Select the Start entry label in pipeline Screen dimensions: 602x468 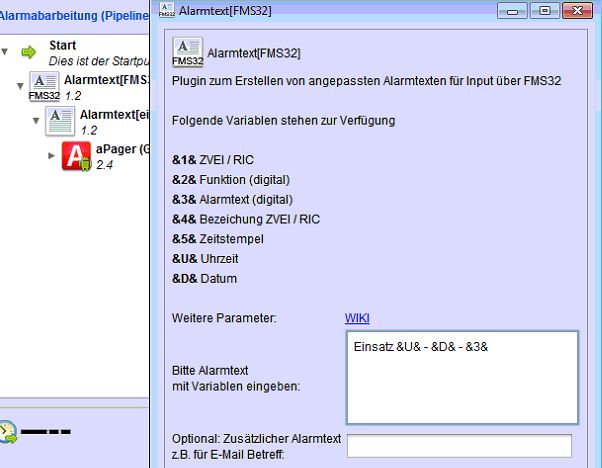pos(62,46)
